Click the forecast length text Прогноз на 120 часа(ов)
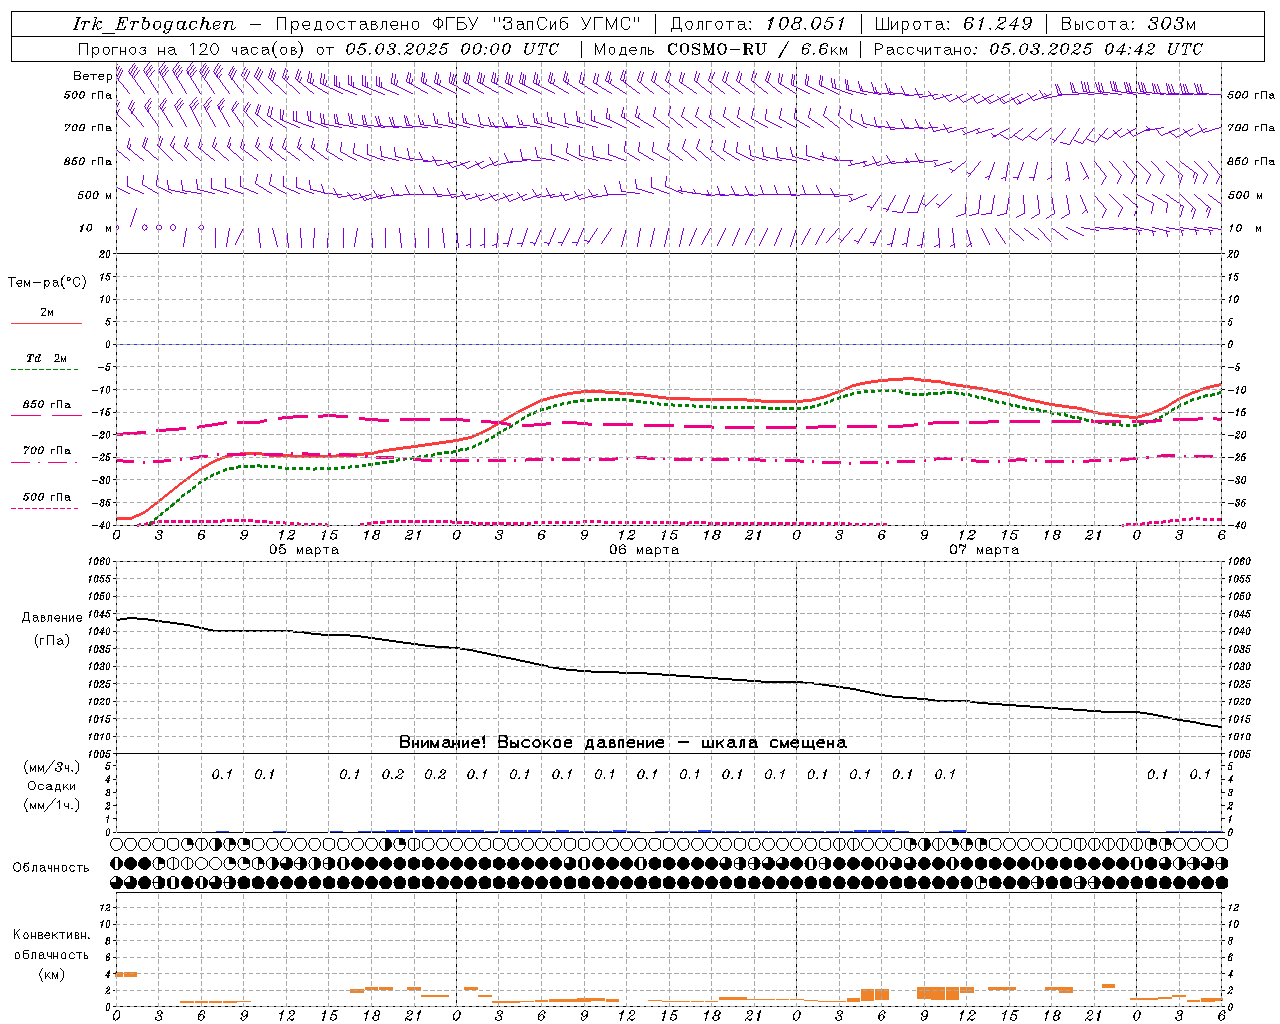Screen dimensions: 1280x1024 (x=192, y=49)
